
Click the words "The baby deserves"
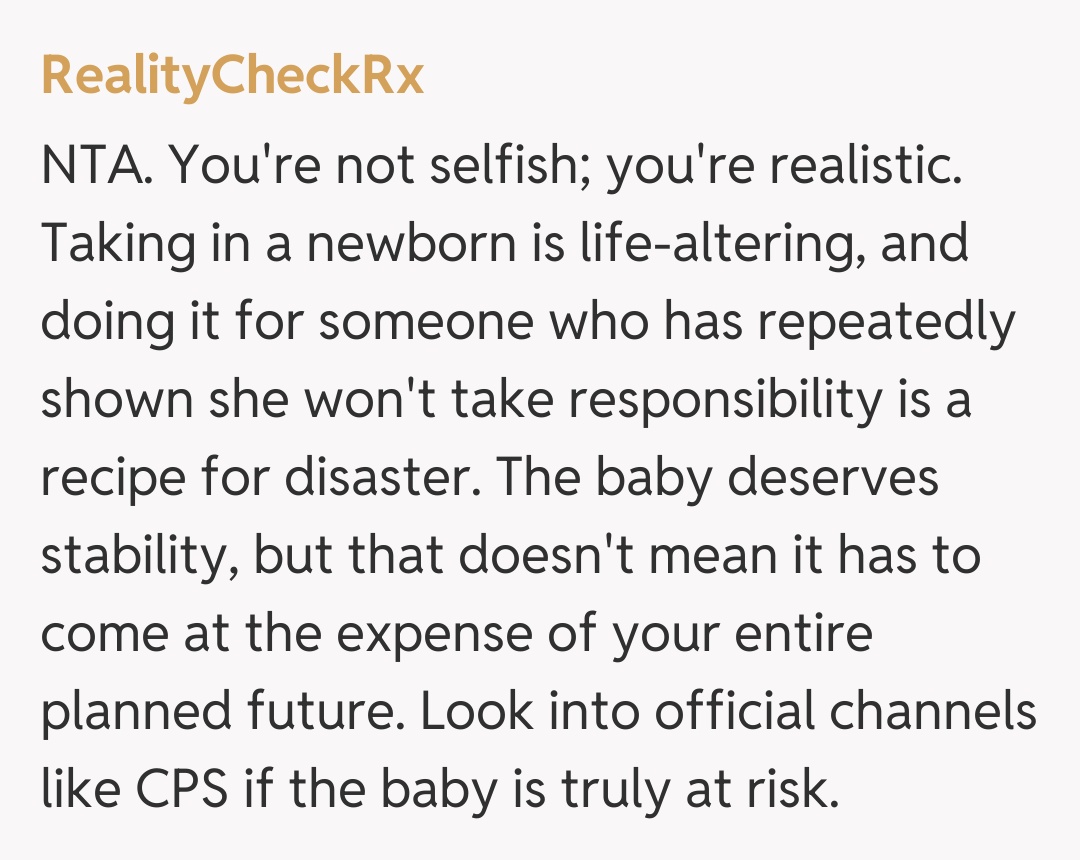[716, 478]
